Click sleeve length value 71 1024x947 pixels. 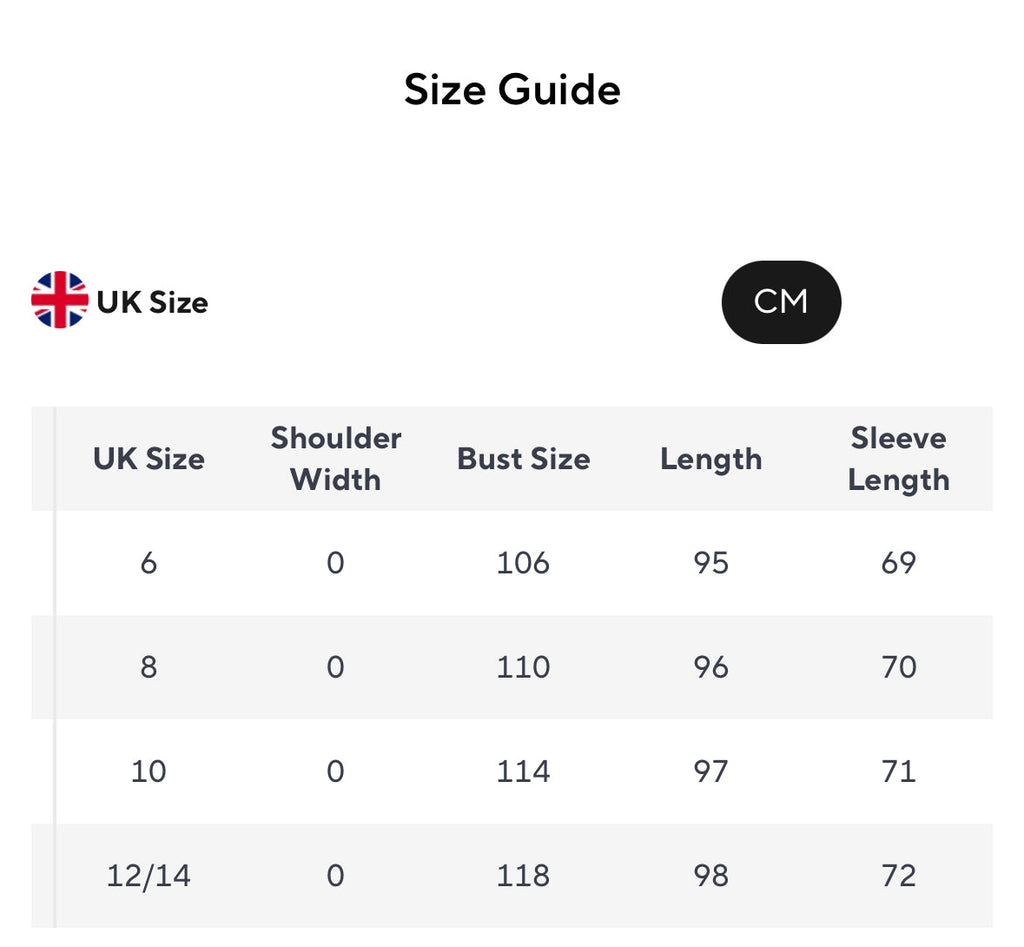click(x=898, y=771)
